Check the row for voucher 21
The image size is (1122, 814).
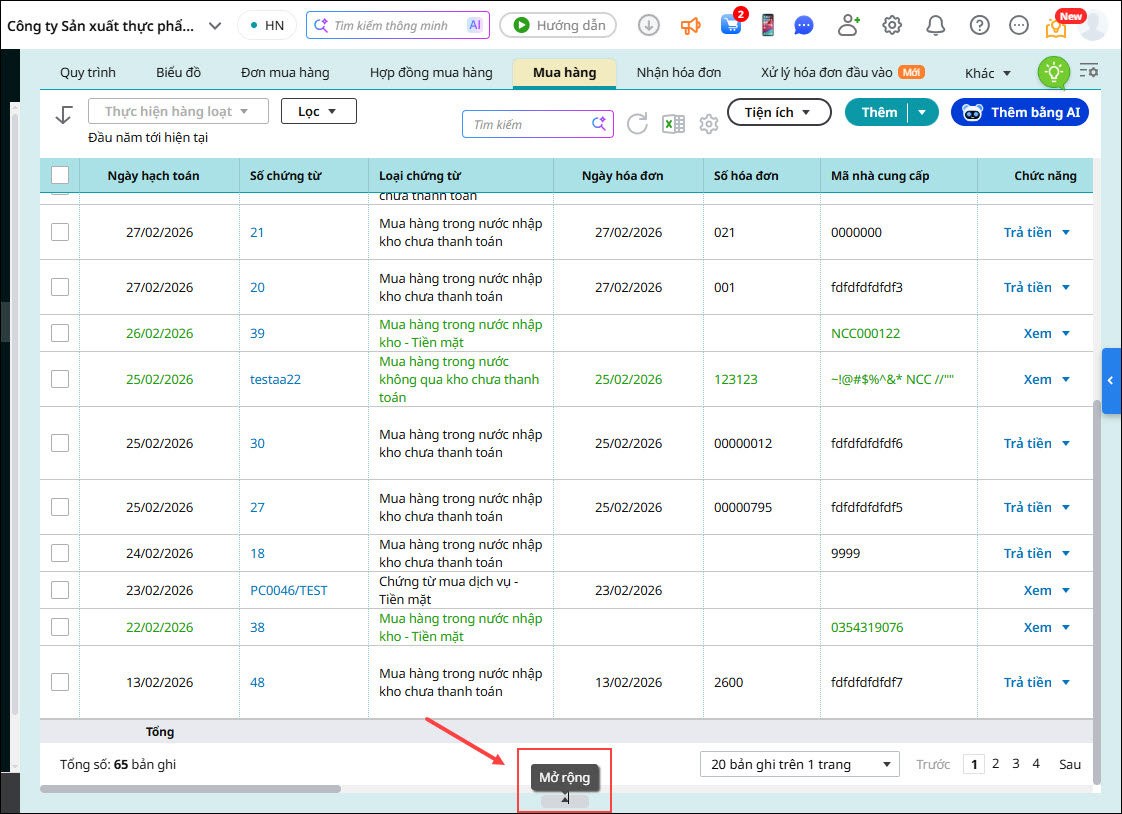pos(60,232)
